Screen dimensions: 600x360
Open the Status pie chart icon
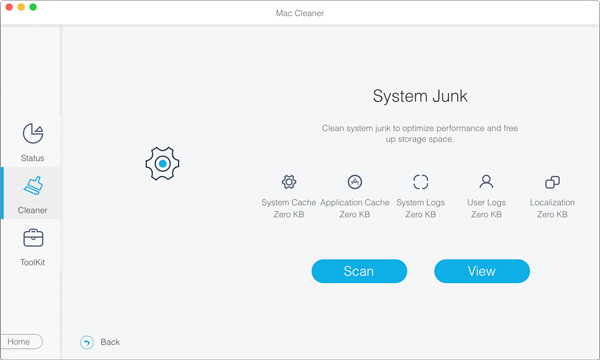33,134
